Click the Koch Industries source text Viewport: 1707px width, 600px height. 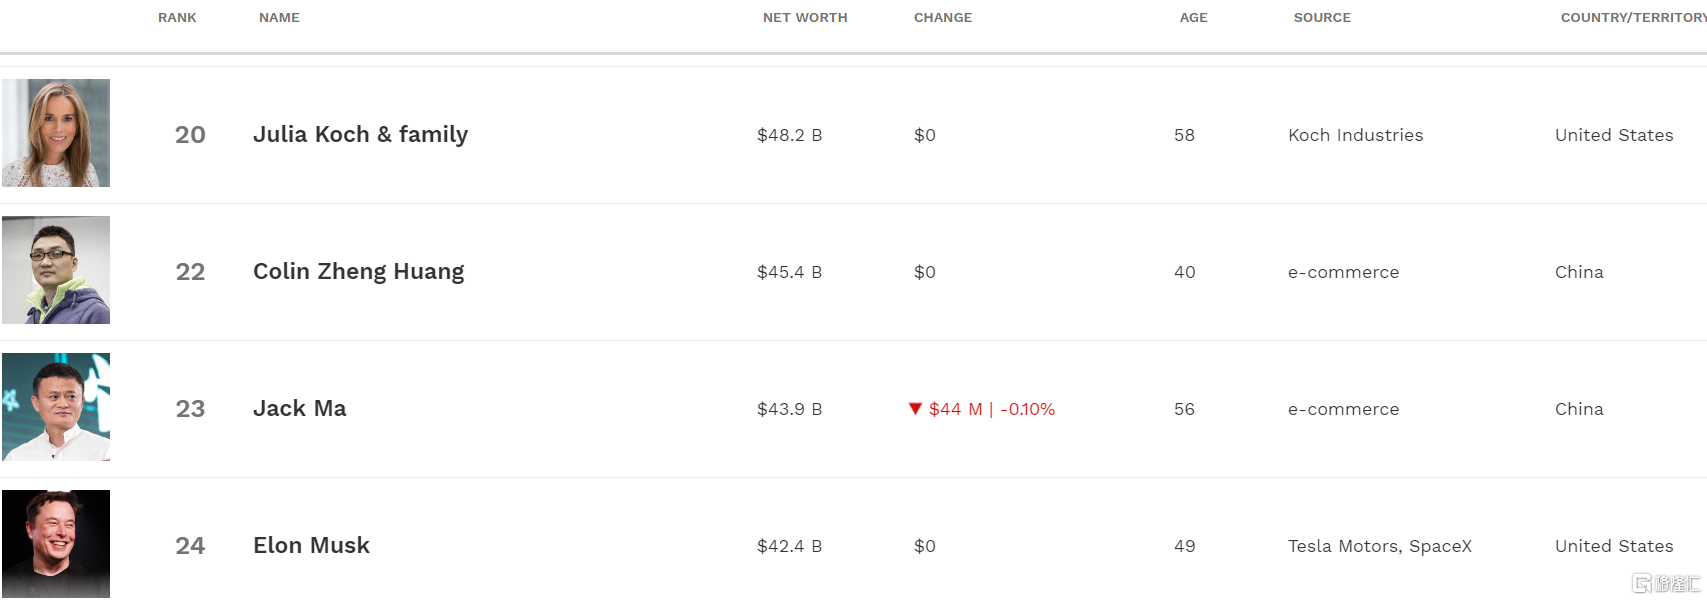1355,135
